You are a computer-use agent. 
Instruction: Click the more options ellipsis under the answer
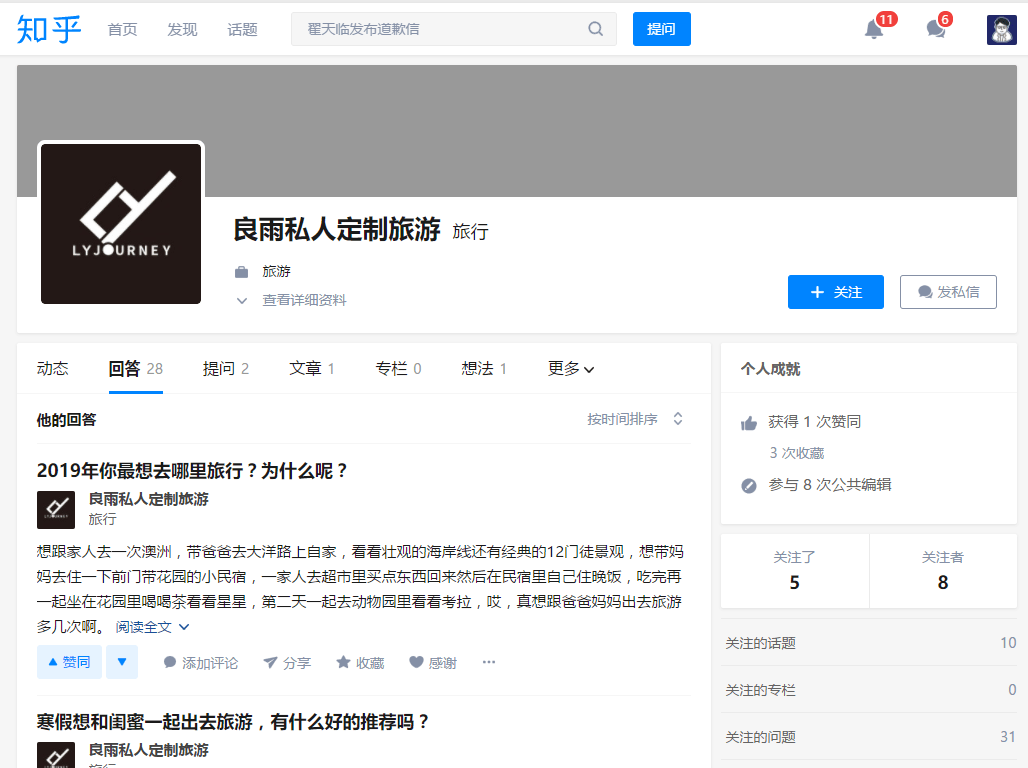coord(488,661)
